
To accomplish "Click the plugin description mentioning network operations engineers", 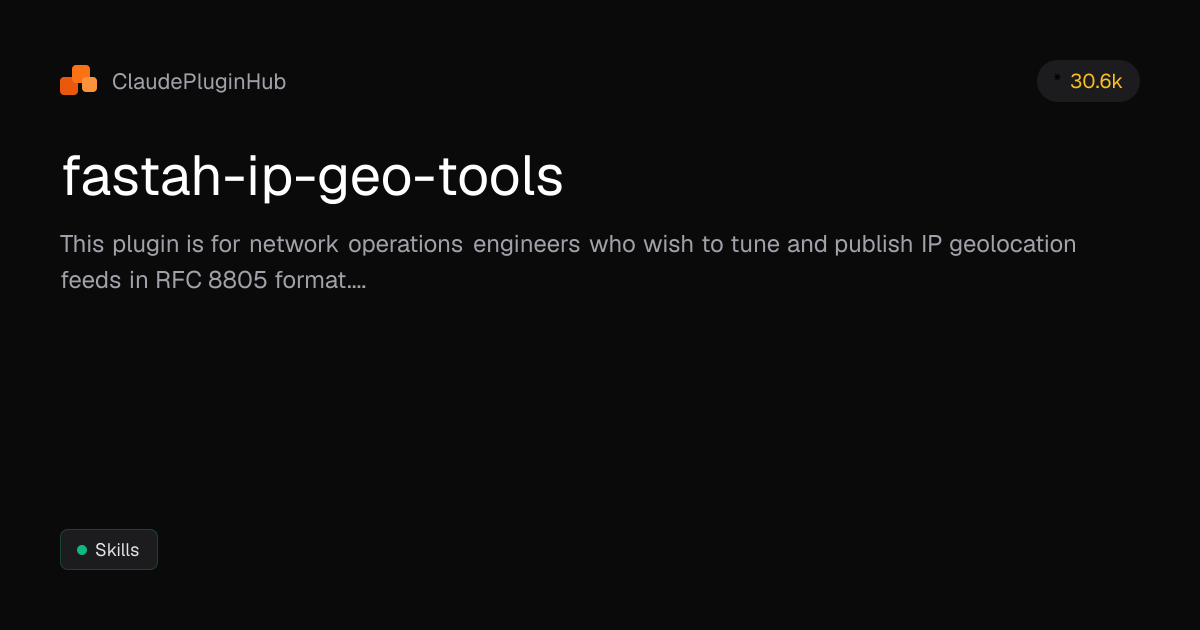I will 568,262.
